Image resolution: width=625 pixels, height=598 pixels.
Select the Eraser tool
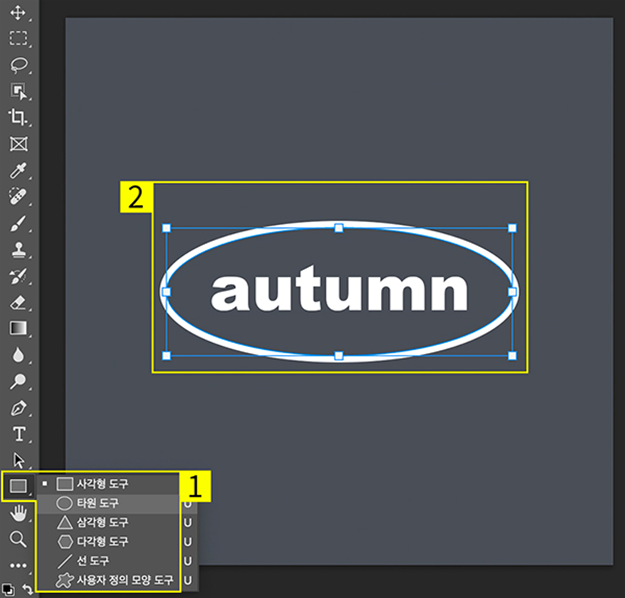coord(18,303)
